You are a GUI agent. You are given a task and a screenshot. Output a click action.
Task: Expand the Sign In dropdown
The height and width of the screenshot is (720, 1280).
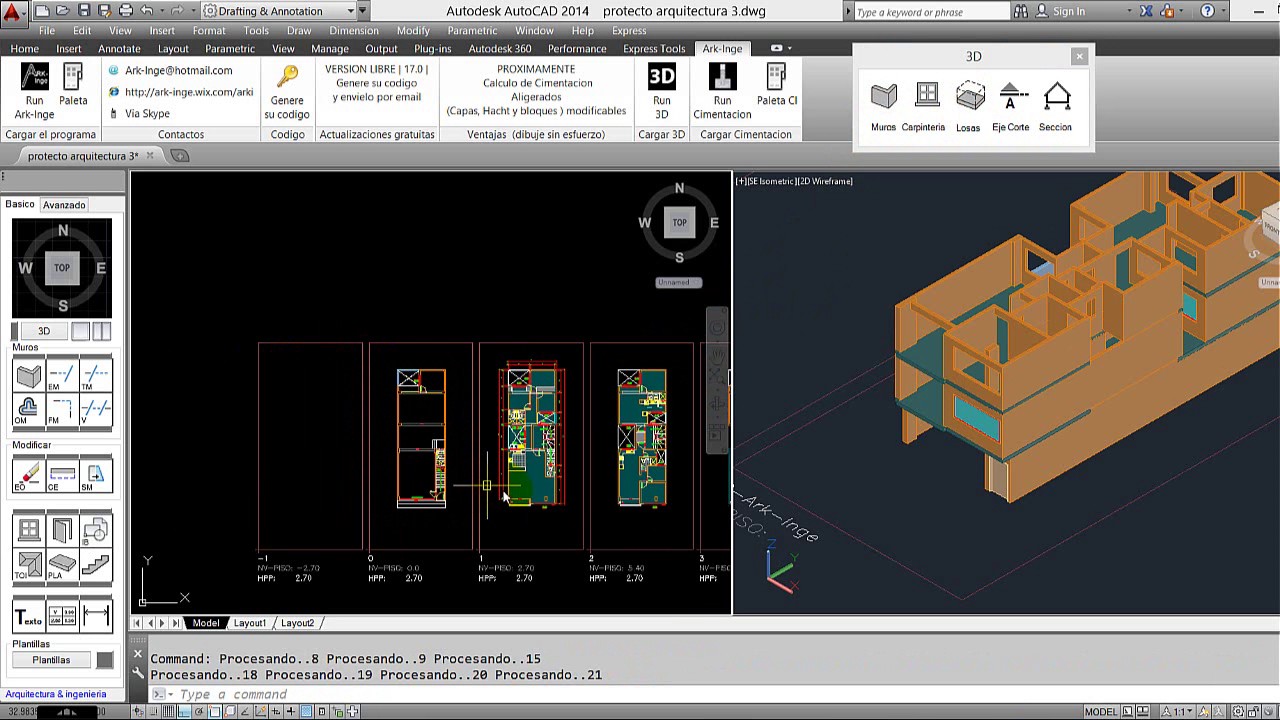(x=1129, y=11)
